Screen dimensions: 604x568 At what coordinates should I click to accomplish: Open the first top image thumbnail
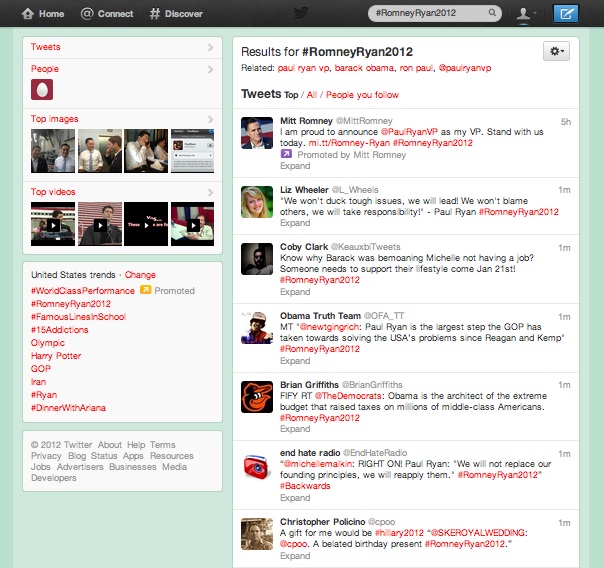click(x=53, y=151)
